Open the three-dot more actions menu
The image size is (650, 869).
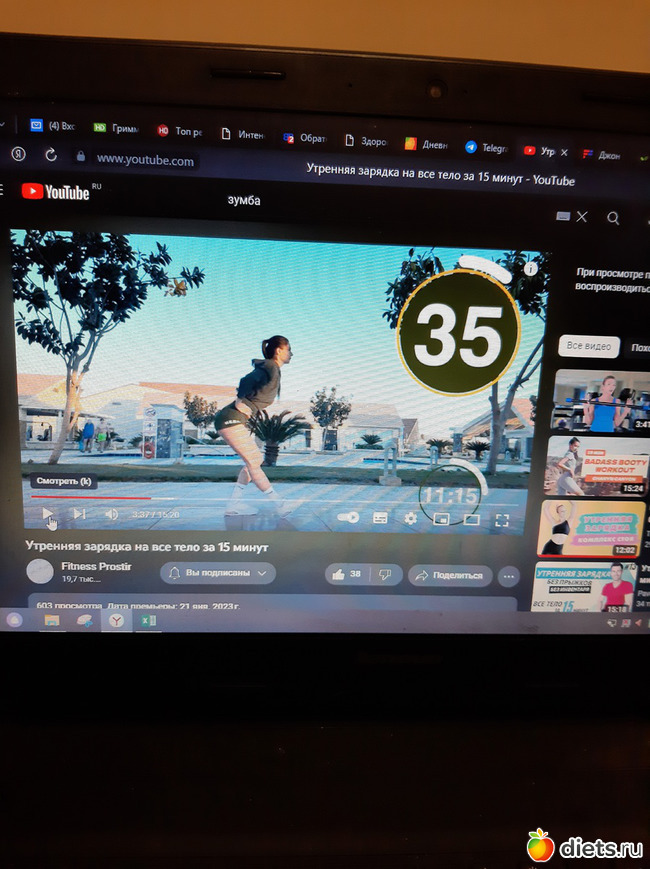(509, 576)
